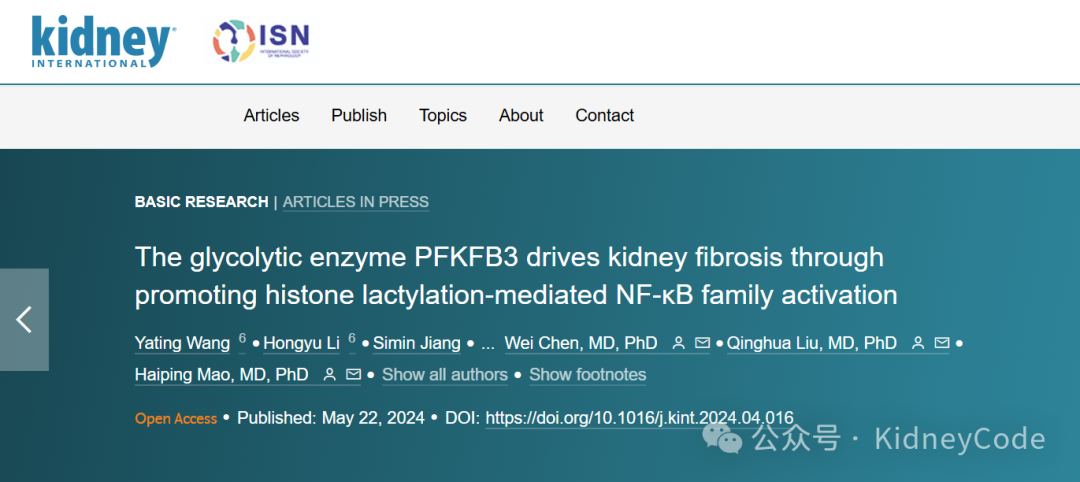
Task: Expand the Show all authors list
Action: (x=445, y=375)
